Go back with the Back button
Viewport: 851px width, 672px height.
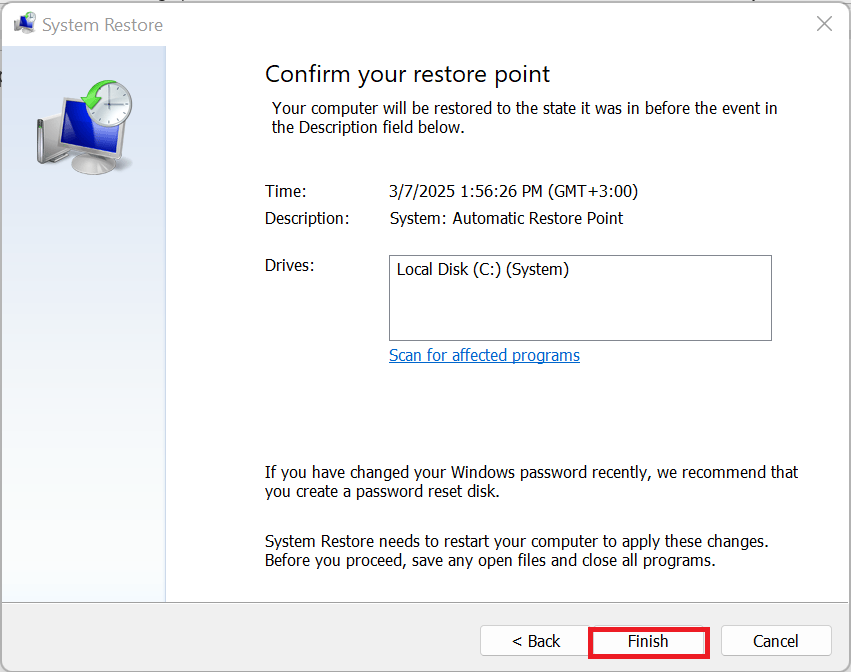pos(536,641)
